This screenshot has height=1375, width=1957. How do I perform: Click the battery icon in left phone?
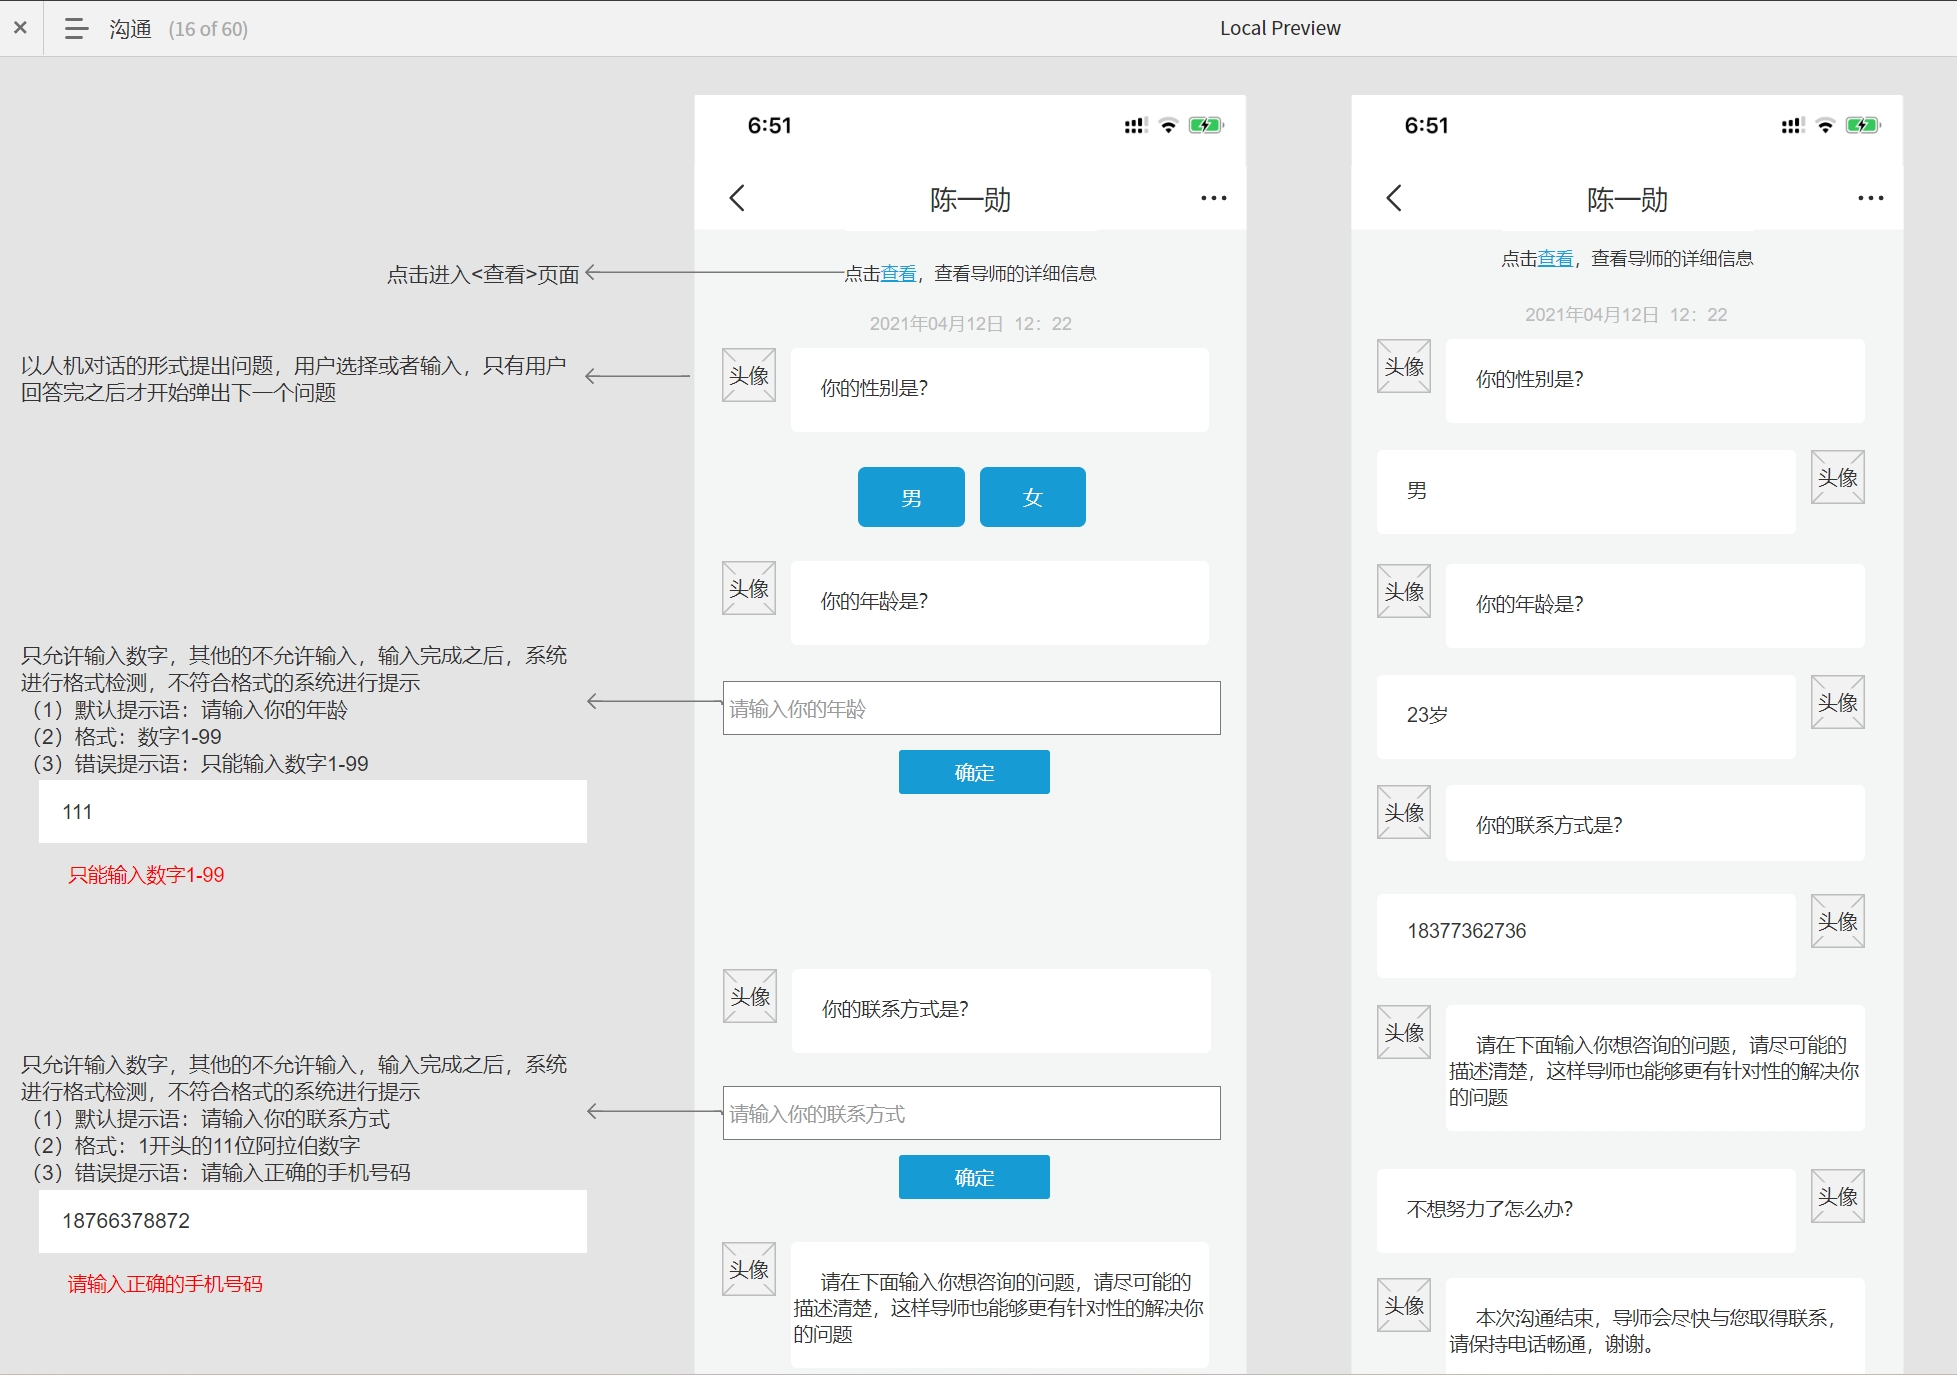click(1206, 125)
